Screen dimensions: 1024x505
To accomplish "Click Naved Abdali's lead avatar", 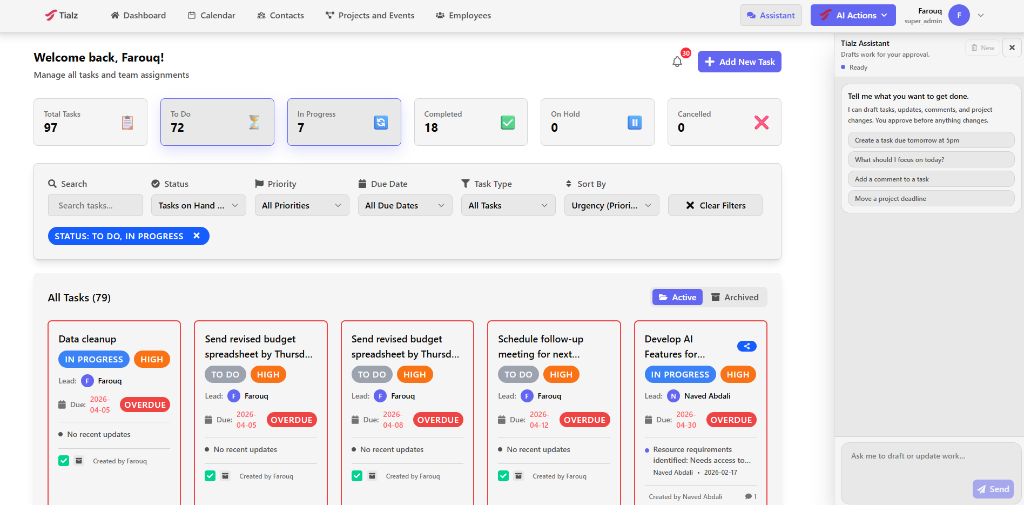I will tap(673, 396).
